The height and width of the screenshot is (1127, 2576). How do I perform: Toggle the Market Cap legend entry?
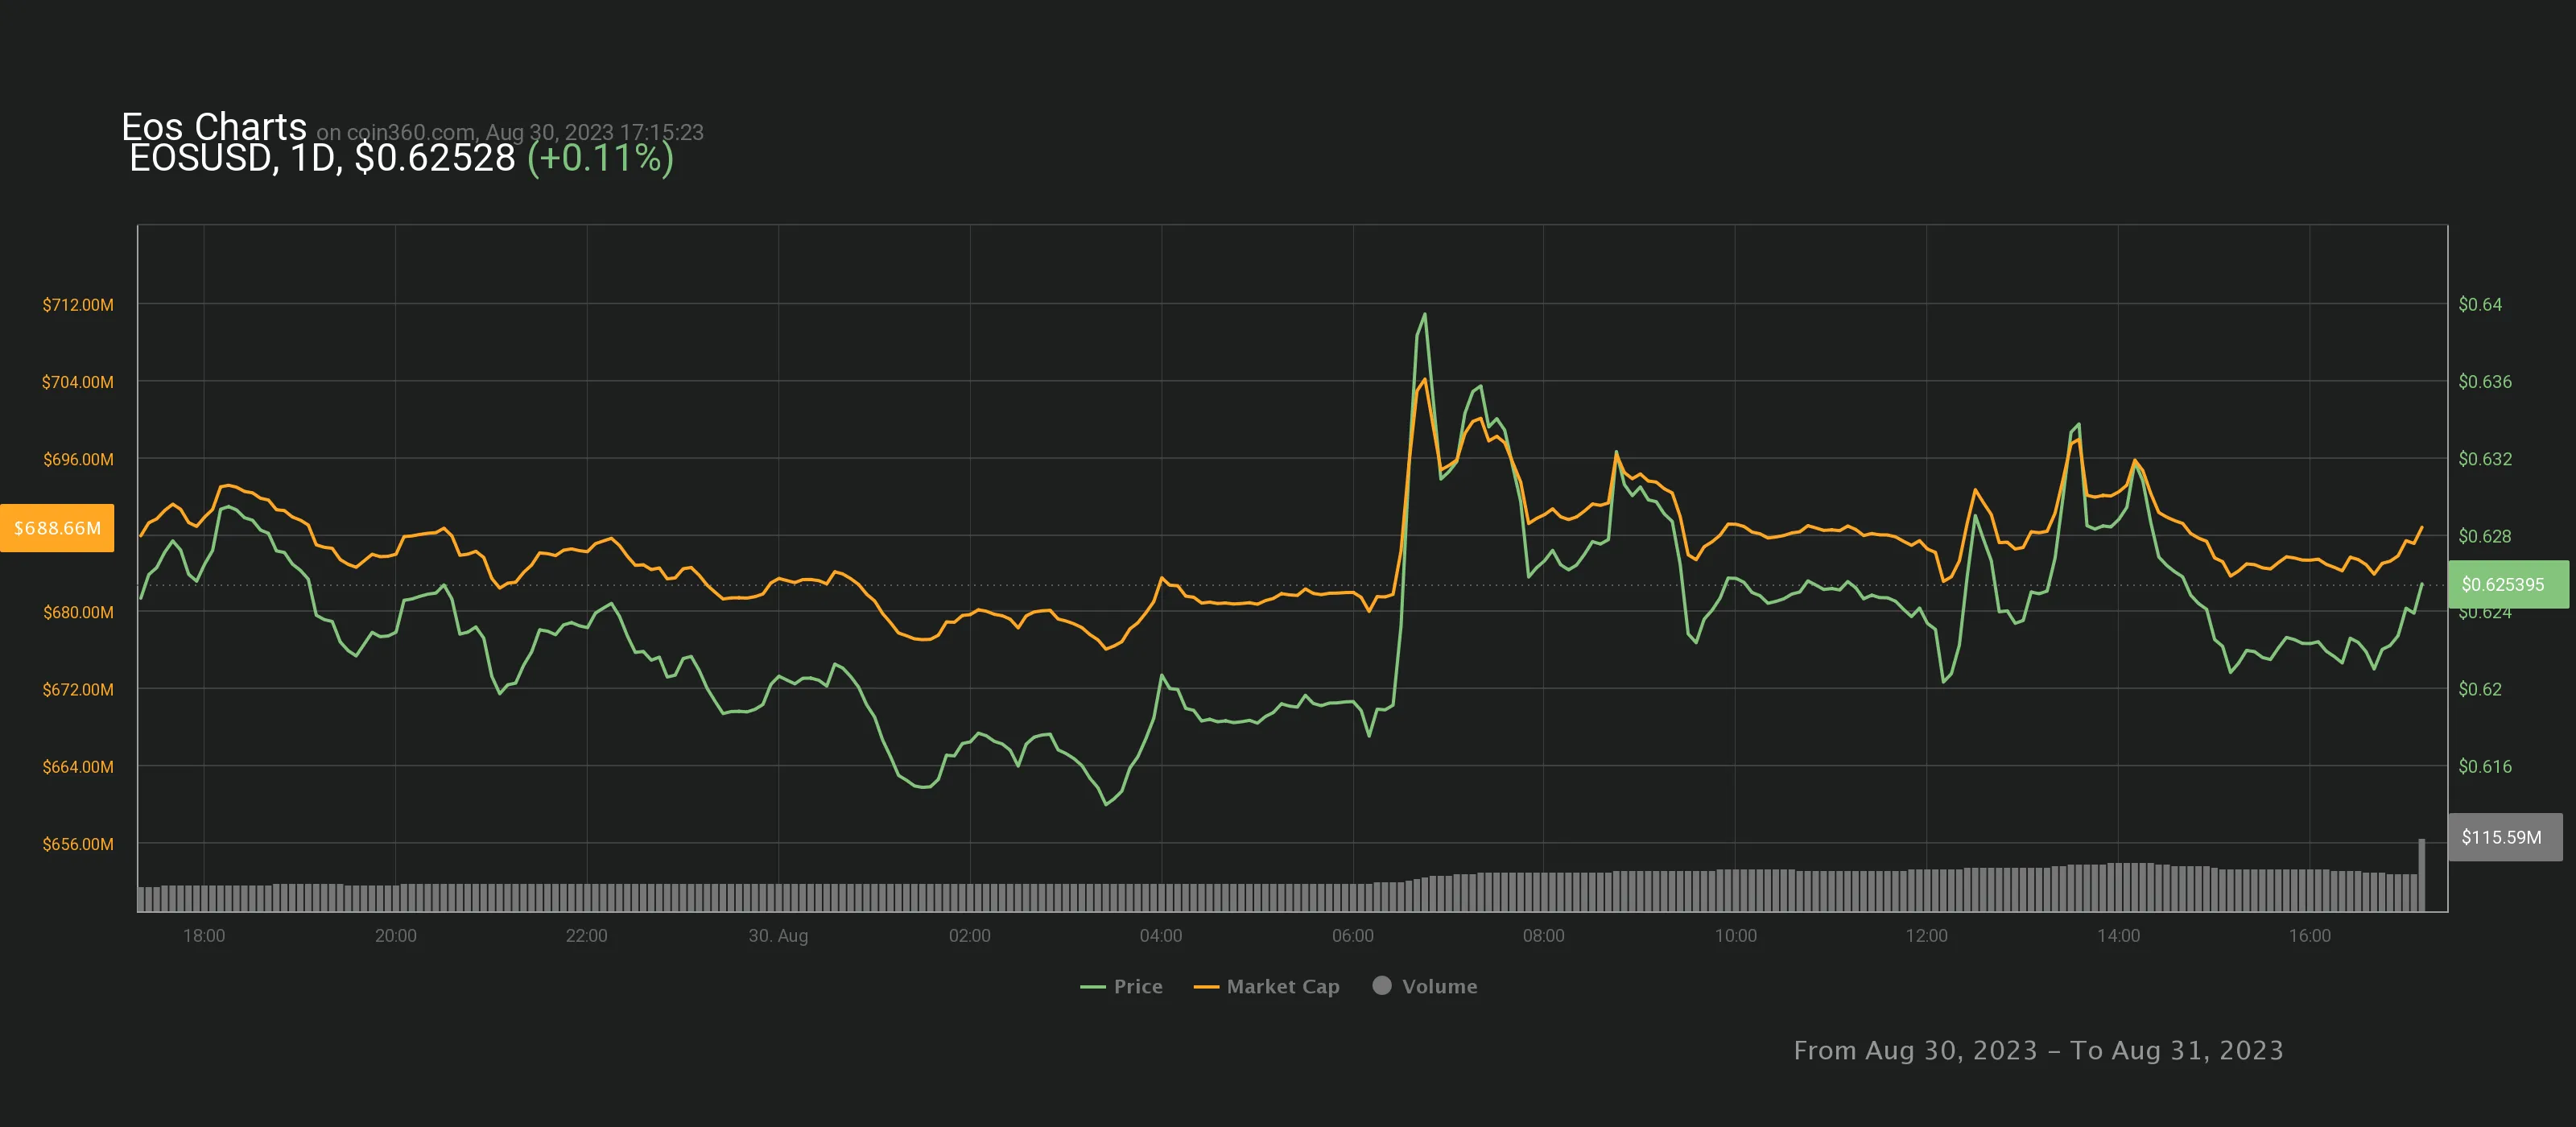click(x=1282, y=986)
